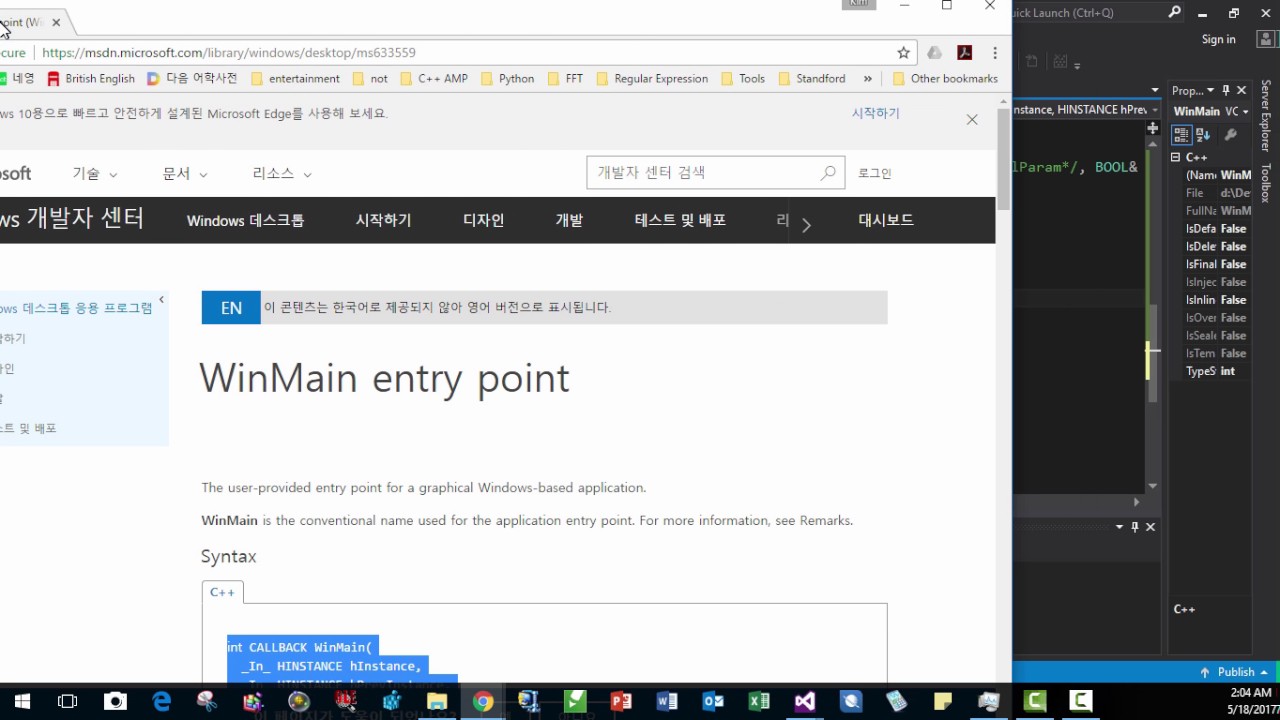Bookmark this page with the star icon
This screenshot has height=720, width=1280.
[x=903, y=52]
